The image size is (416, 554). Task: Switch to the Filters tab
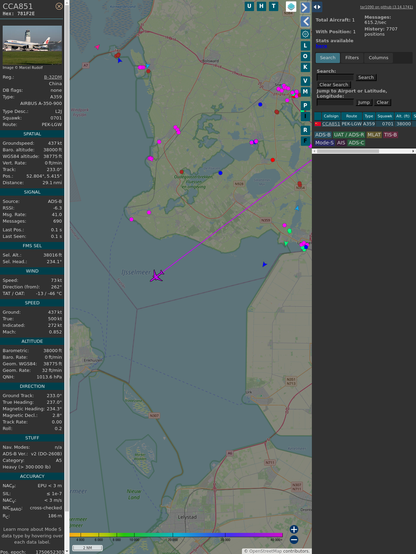coord(352,58)
